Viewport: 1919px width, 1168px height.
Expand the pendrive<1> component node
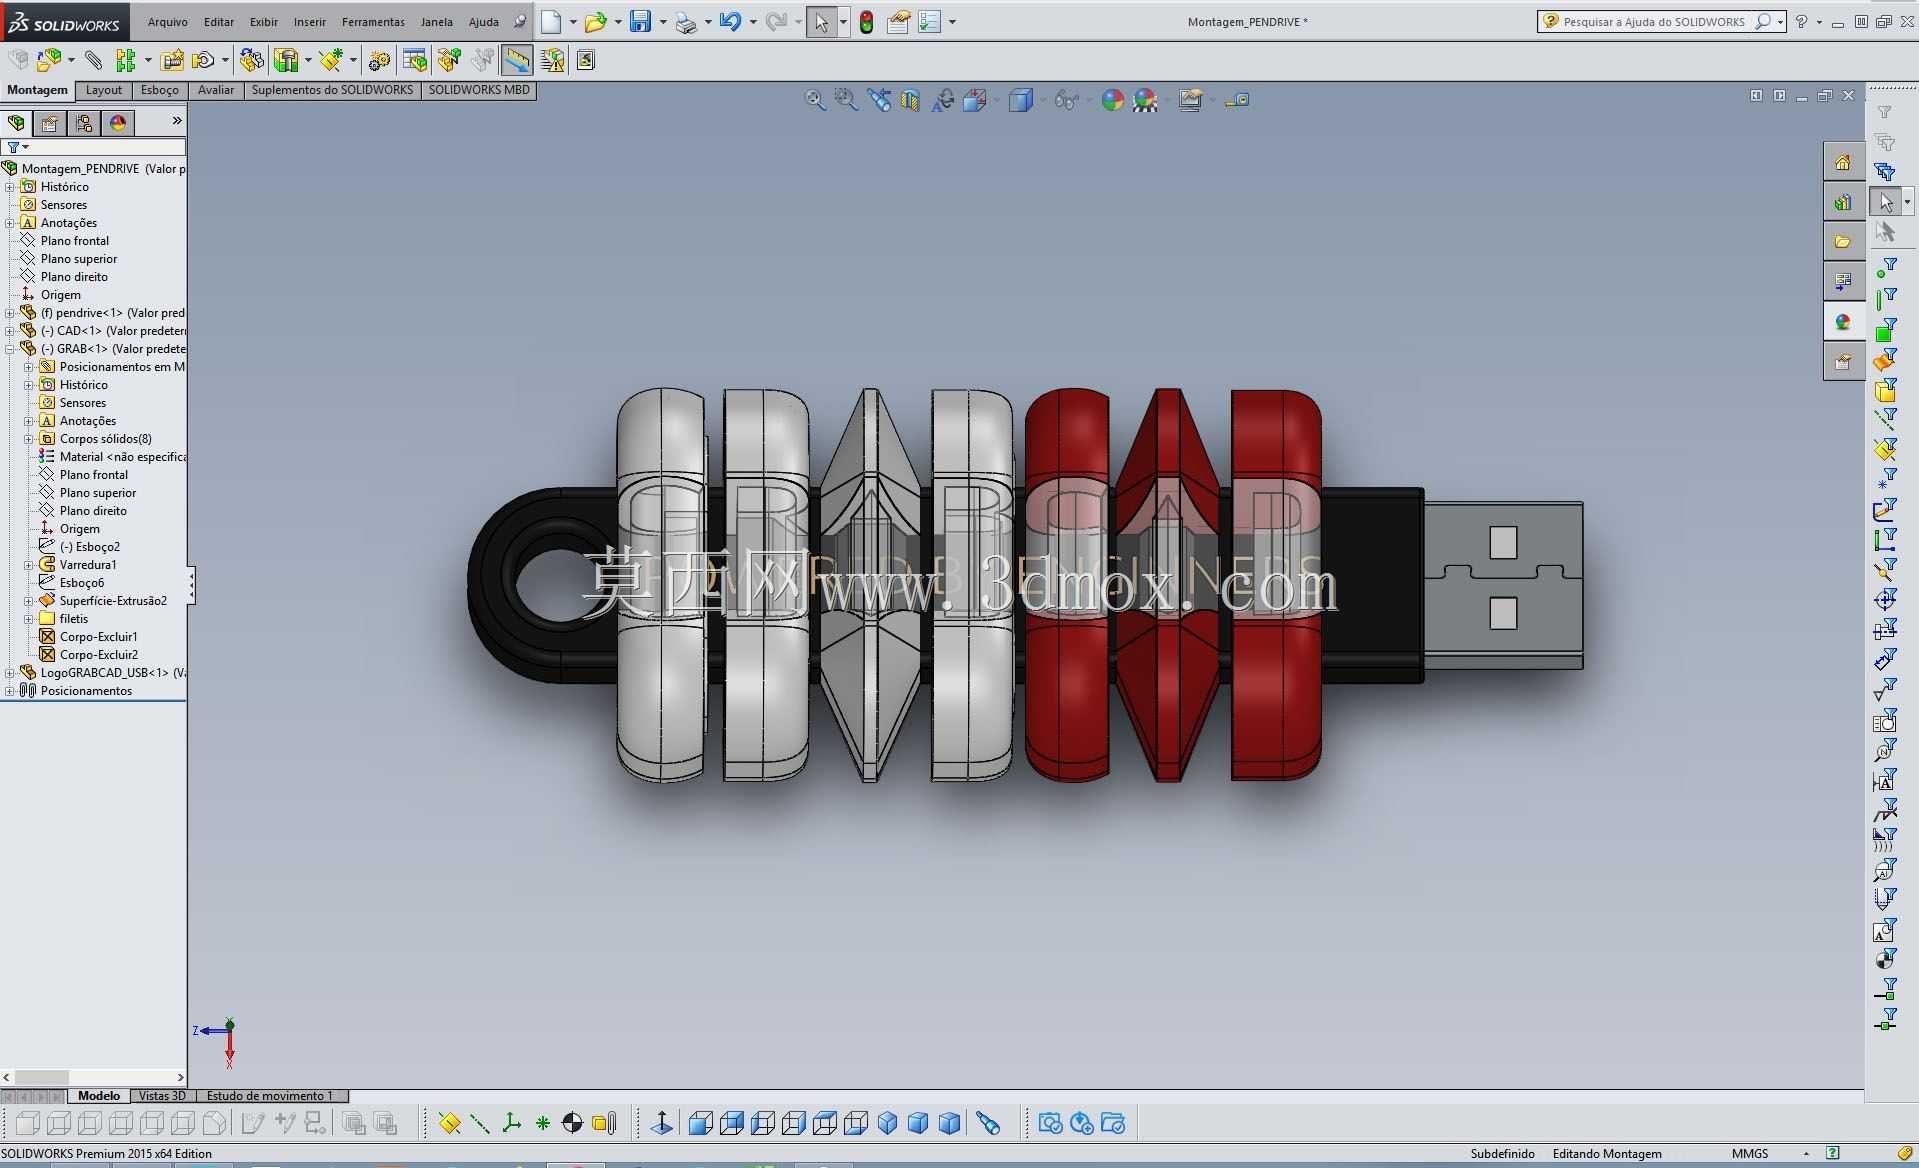(9, 313)
